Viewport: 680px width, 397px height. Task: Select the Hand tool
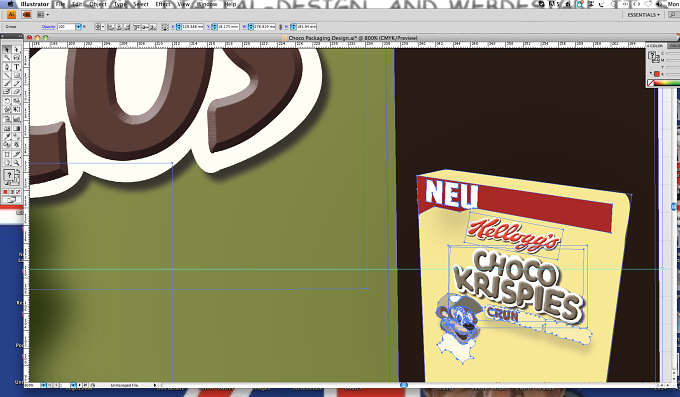pyautogui.click(x=7, y=163)
